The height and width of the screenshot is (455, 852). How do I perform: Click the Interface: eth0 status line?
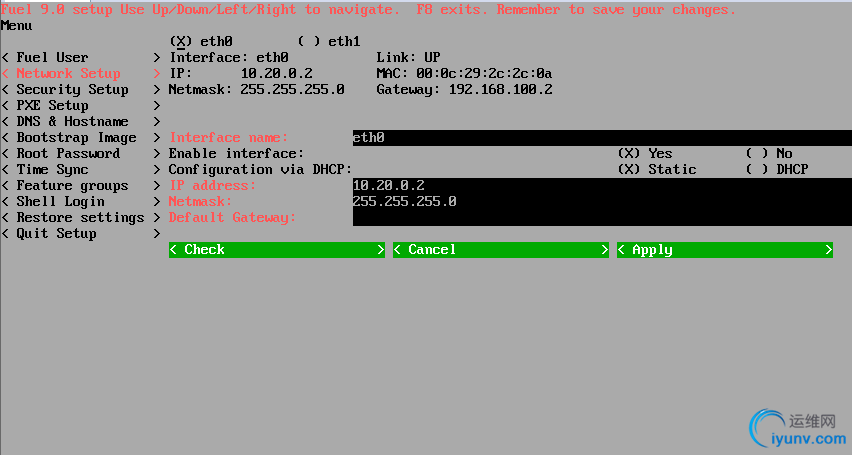(229, 58)
